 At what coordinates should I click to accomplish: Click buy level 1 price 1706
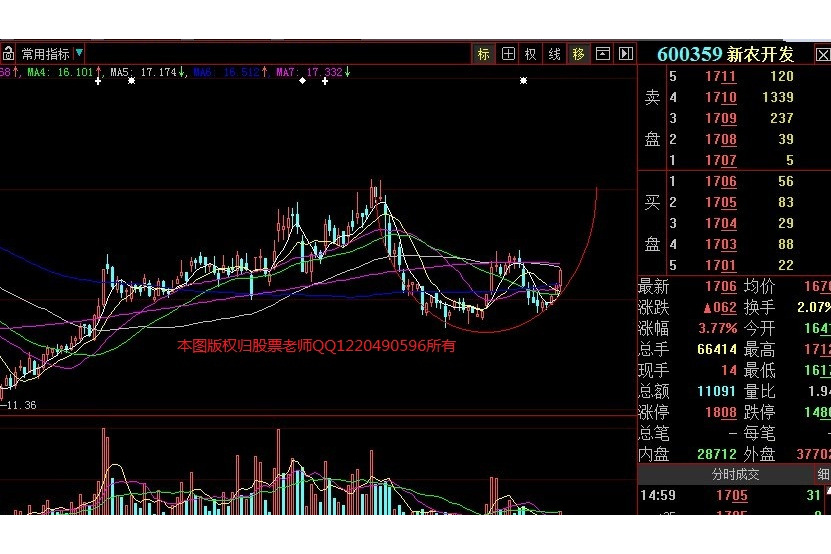721,182
